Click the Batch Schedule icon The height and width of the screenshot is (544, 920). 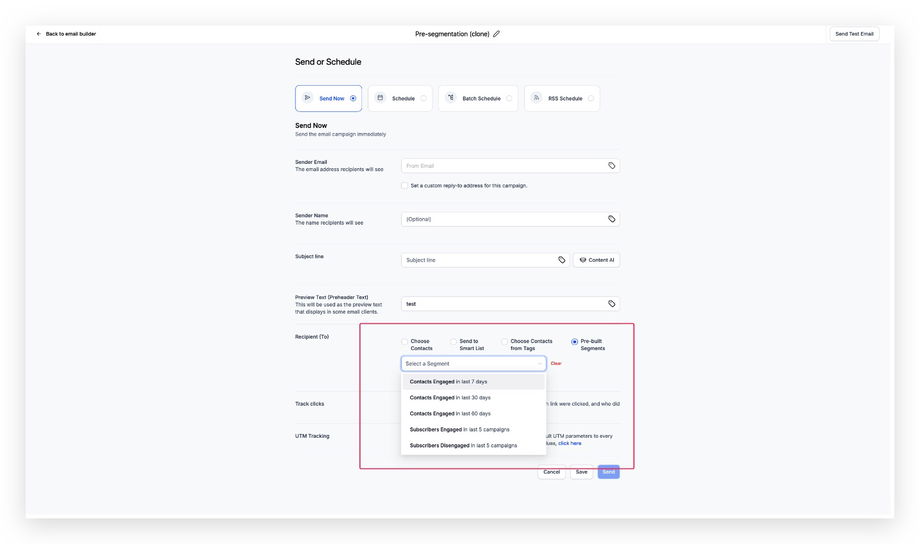coord(451,98)
